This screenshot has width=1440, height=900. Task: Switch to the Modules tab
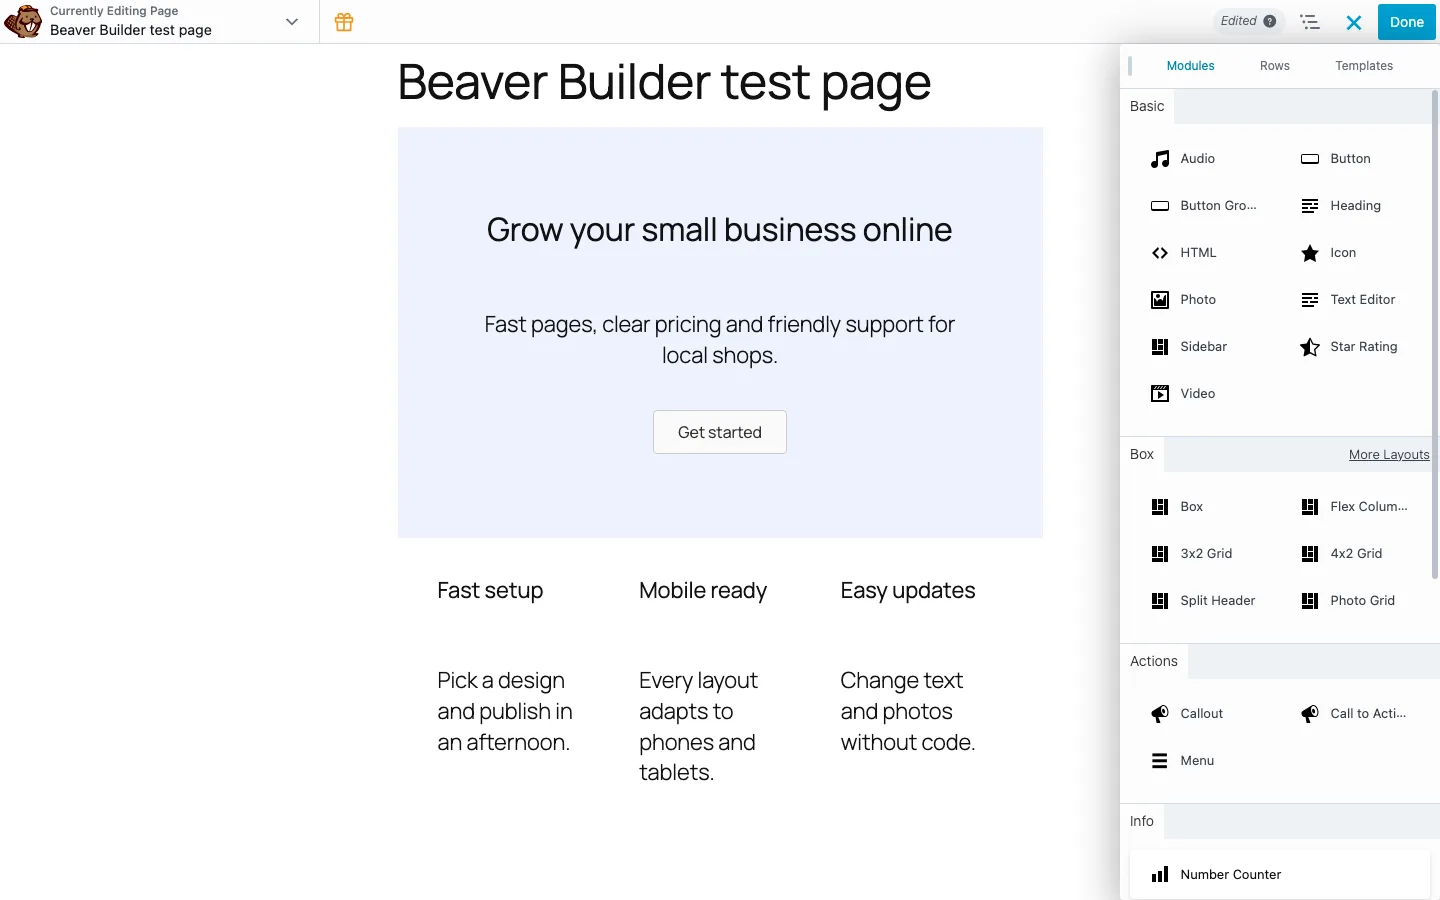[1190, 66]
